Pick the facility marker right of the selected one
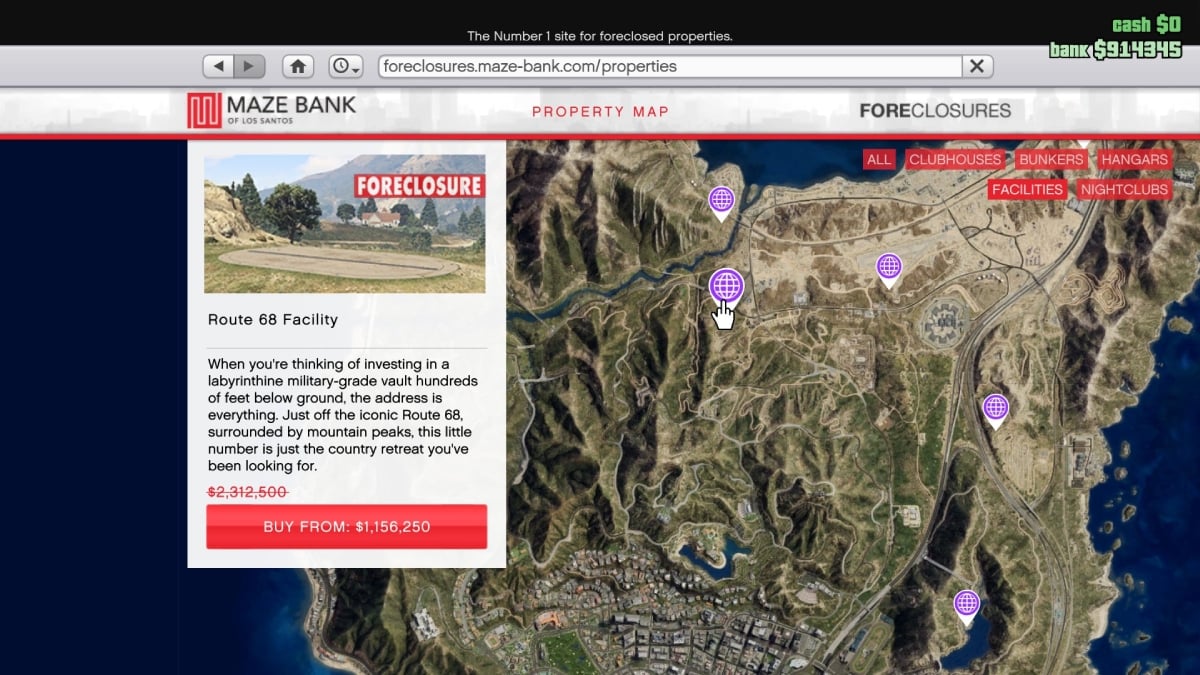 click(x=888, y=267)
